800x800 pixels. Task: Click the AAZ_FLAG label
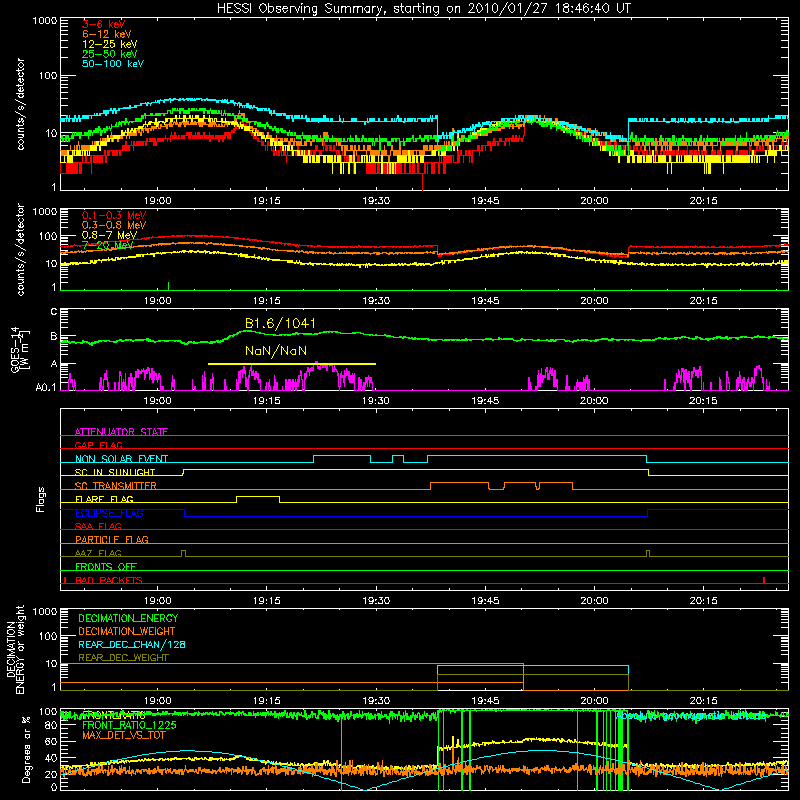tap(98, 553)
